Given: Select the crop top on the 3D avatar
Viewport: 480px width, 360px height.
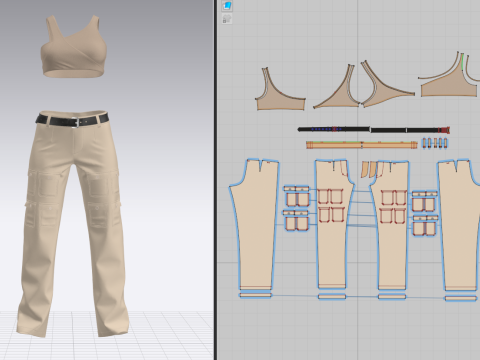Looking at the screenshot, I should coord(74,47).
